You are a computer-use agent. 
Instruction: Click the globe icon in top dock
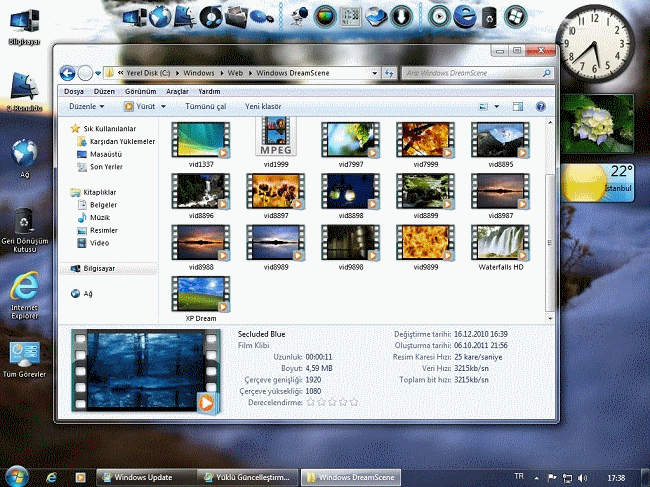(x=160, y=17)
